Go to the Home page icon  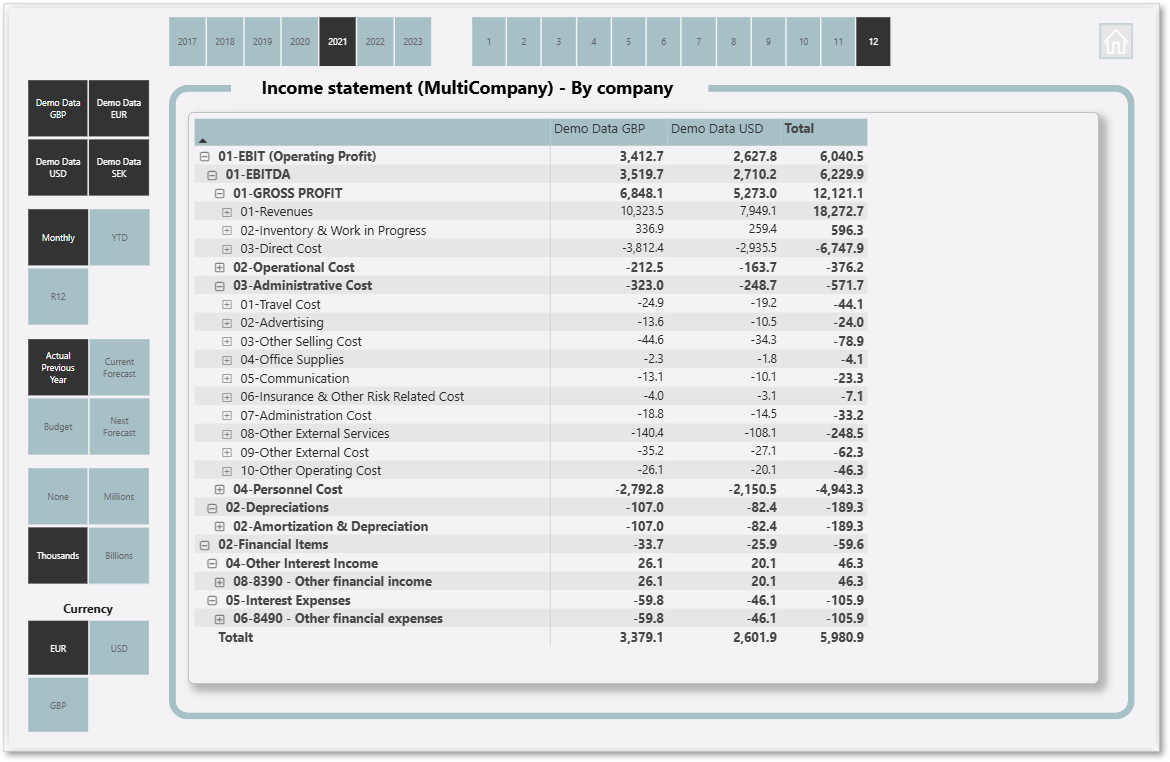point(1116,41)
